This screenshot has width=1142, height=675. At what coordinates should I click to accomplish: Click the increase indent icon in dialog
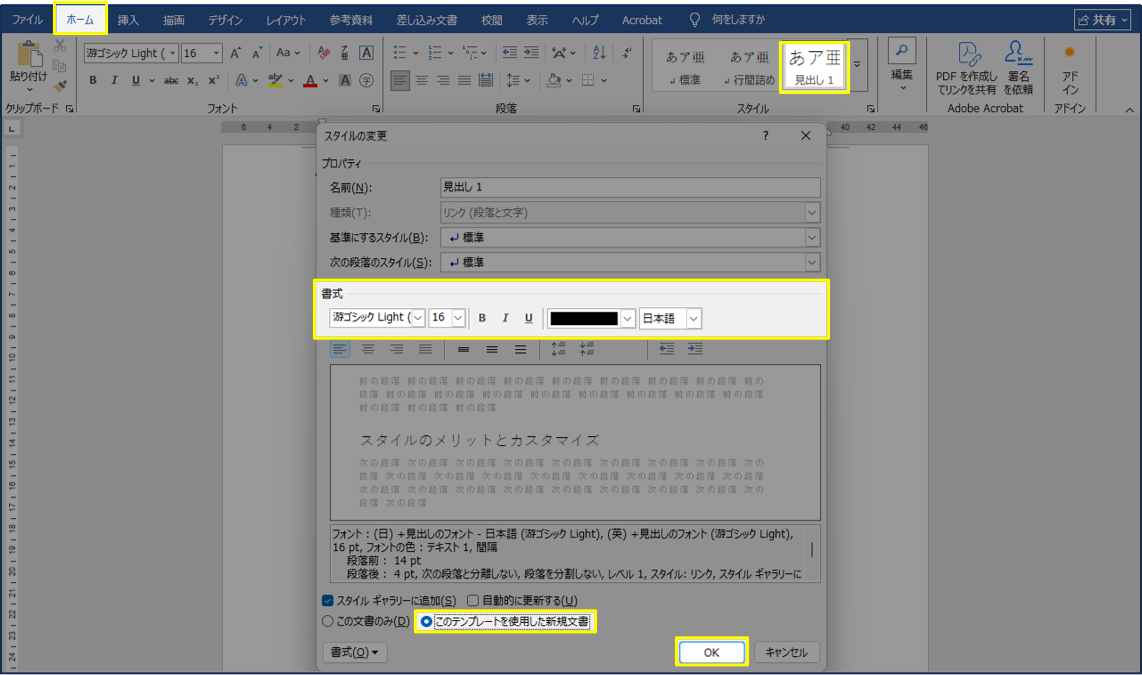[x=695, y=349]
